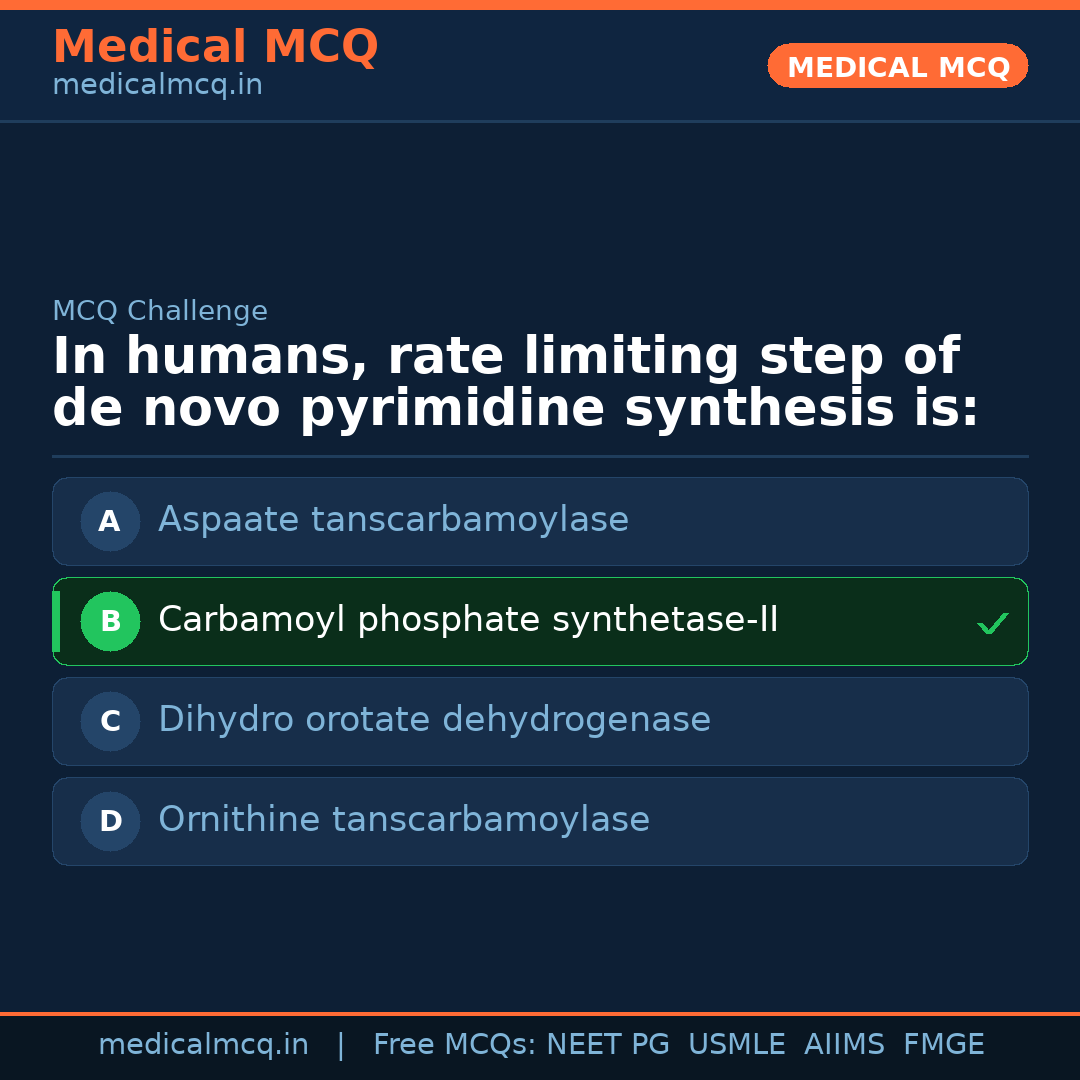
Task: Click FMGE in the footer
Action: 943,1045
